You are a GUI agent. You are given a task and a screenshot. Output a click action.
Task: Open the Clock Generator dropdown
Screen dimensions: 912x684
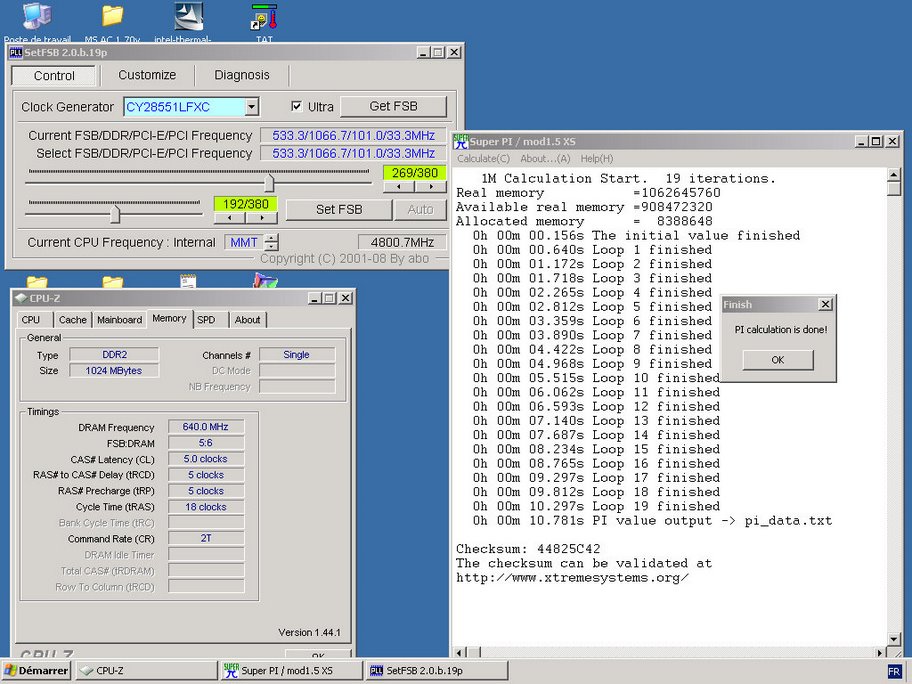coord(251,107)
